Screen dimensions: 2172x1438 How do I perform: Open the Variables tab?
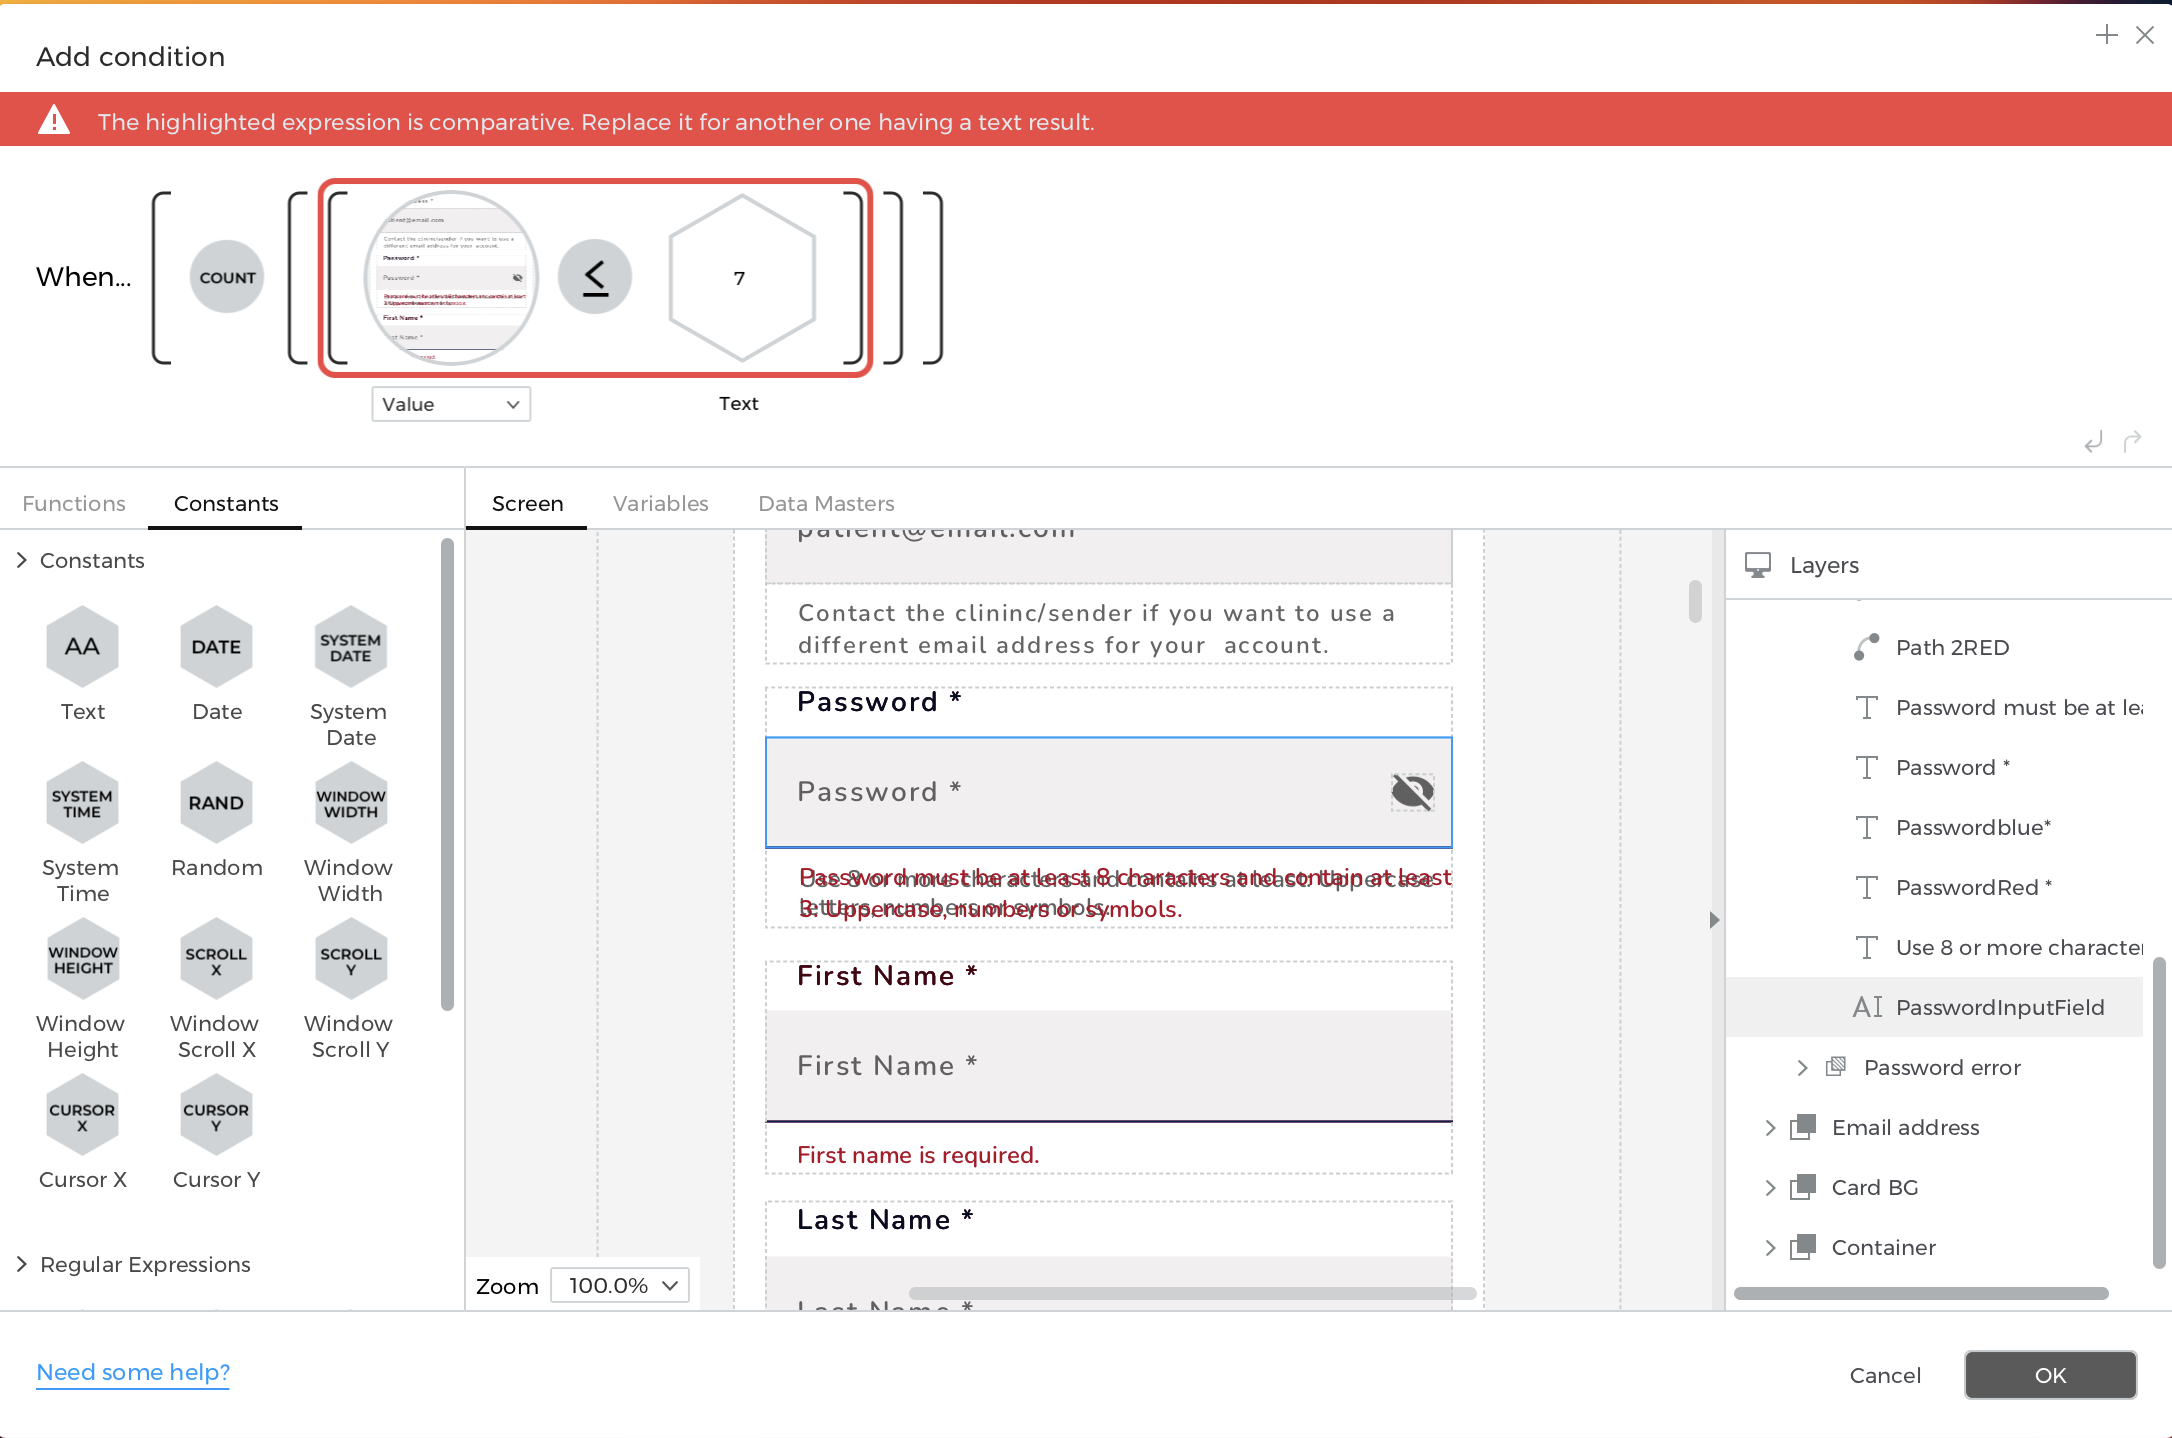(660, 503)
